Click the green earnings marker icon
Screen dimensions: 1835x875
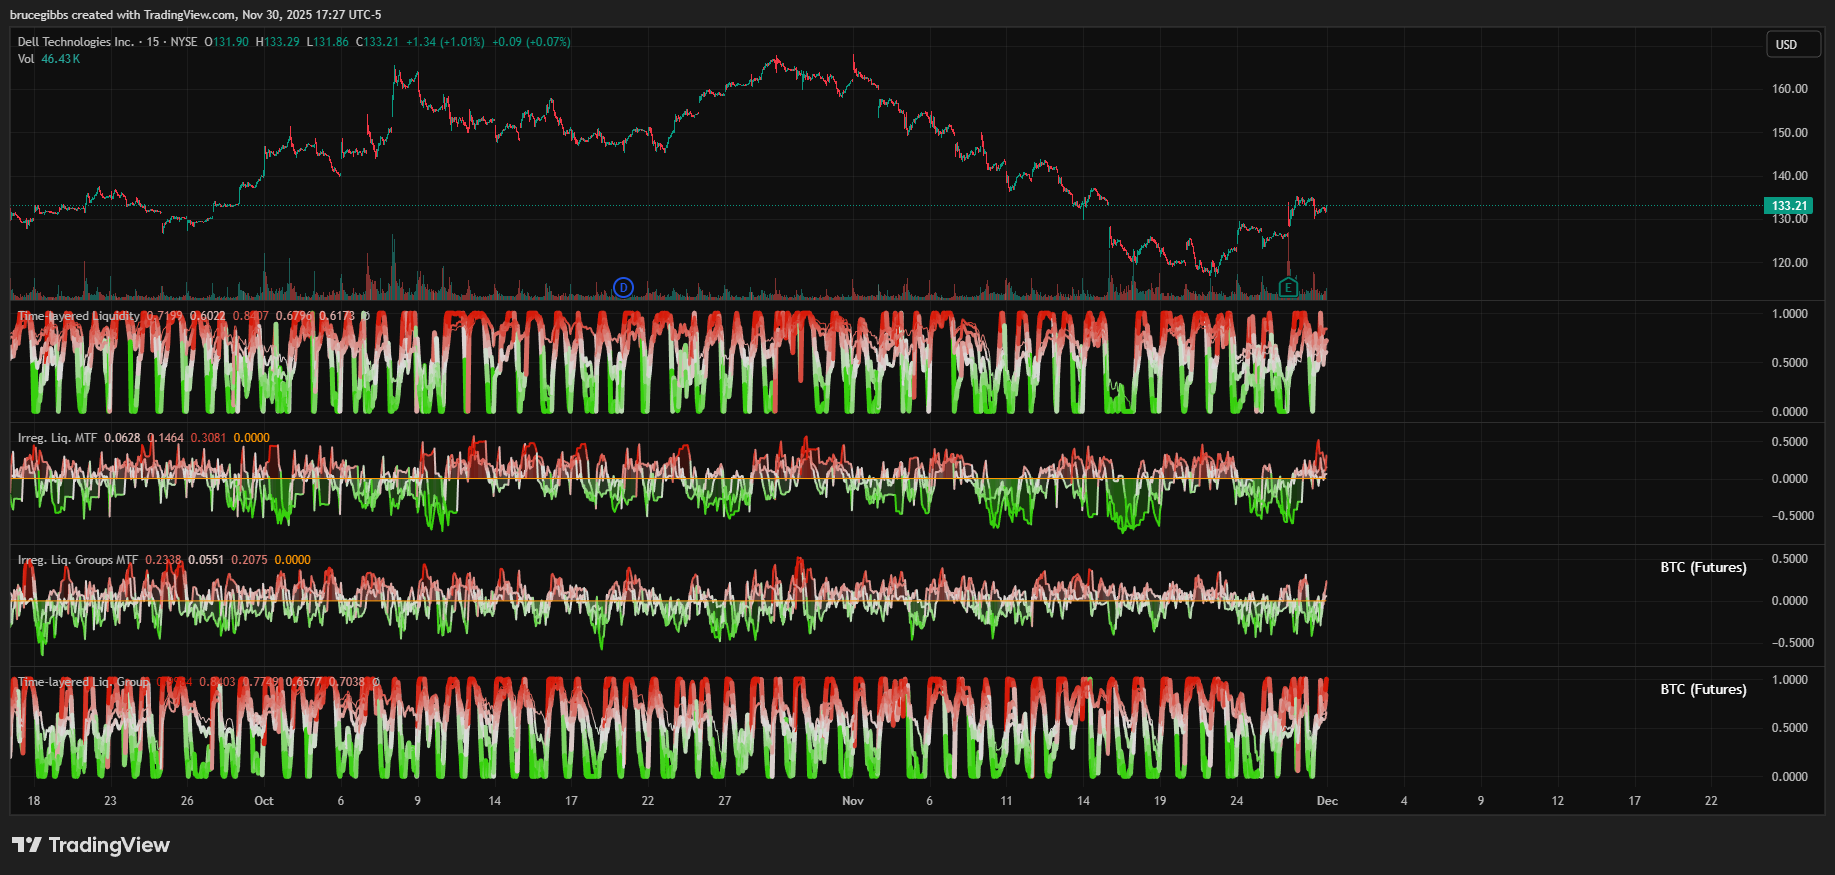pyautogui.click(x=1288, y=288)
